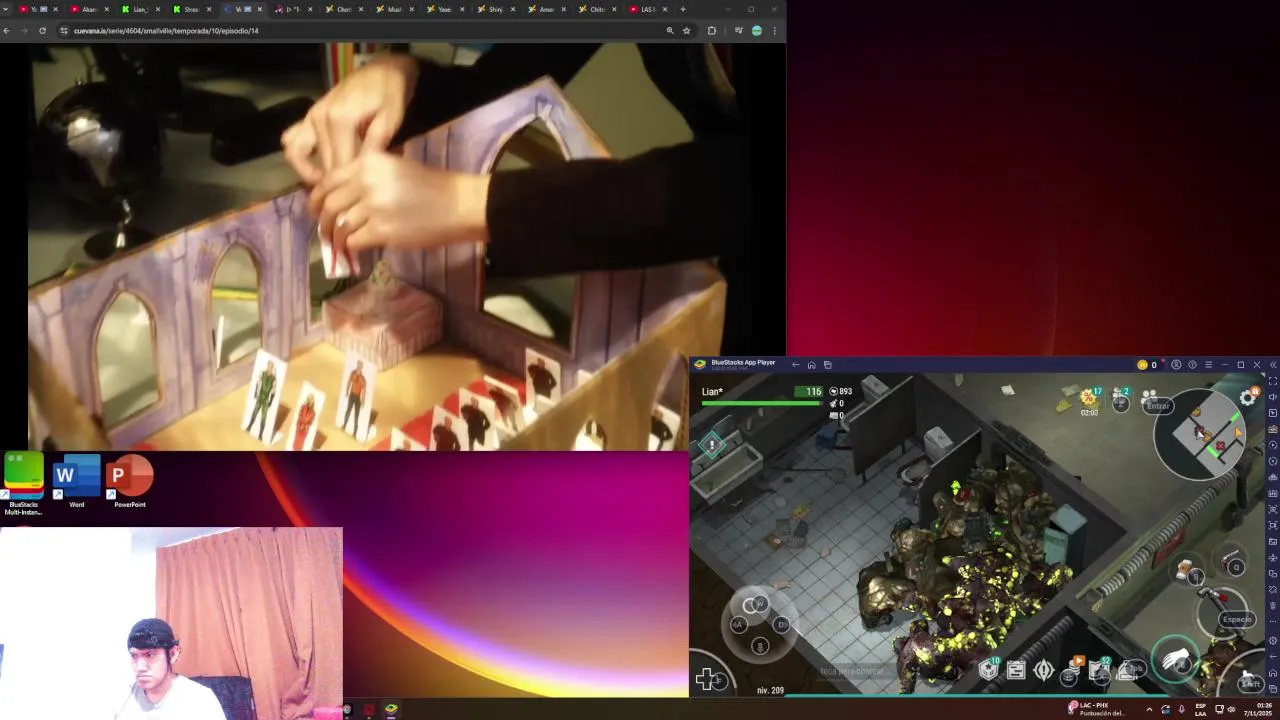Open the emblem skills icon in game
The width and height of the screenshot is (1280, 720).
(1044, 671)
